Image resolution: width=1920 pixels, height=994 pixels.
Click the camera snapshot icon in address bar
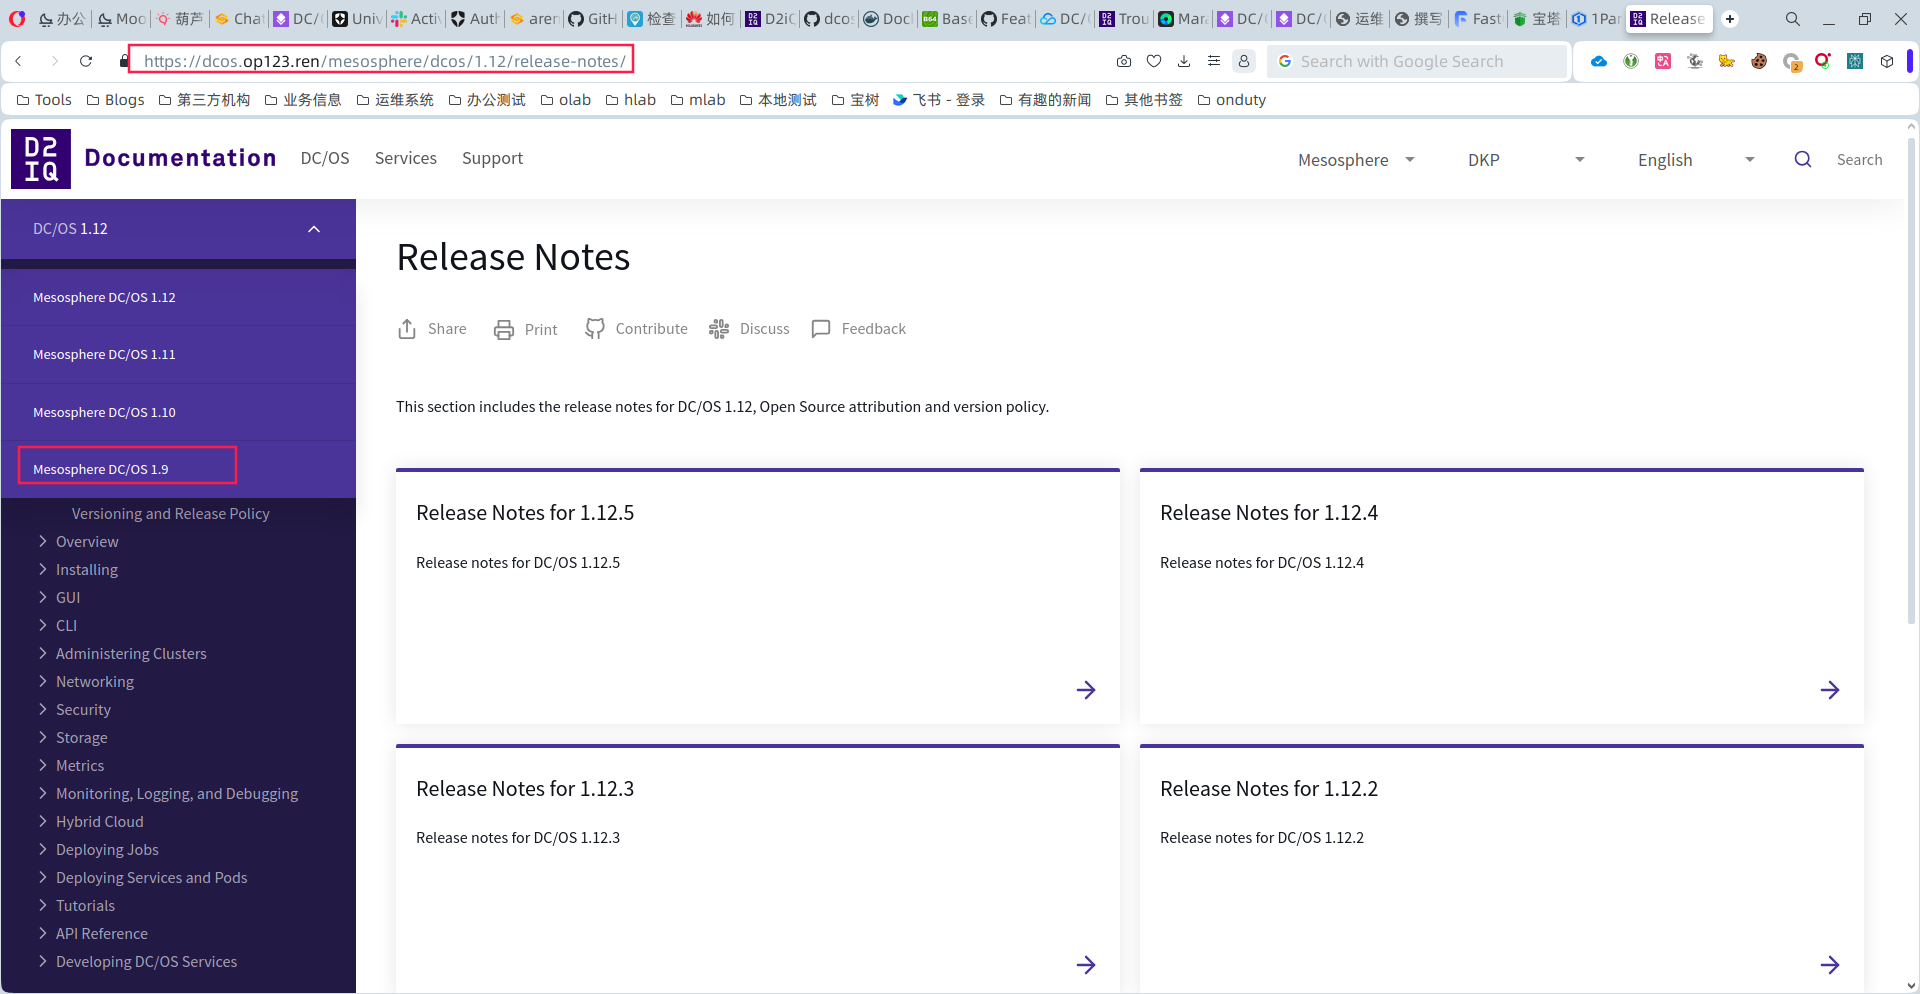pos(1124,61)
